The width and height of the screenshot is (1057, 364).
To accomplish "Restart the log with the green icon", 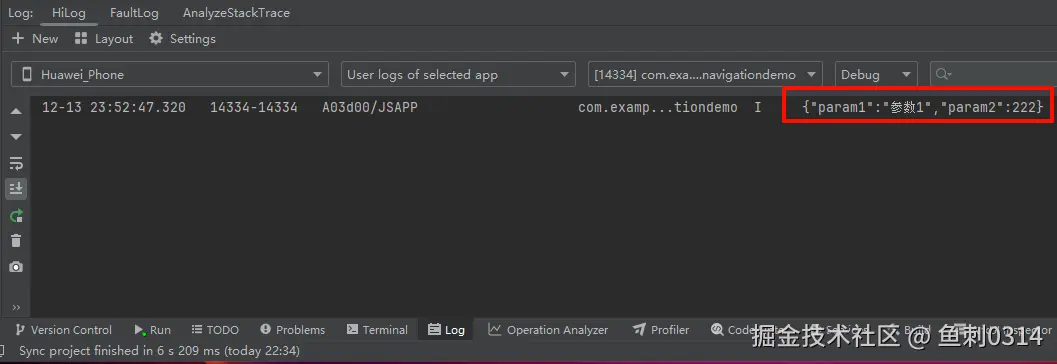I will [x=16, y=216].
